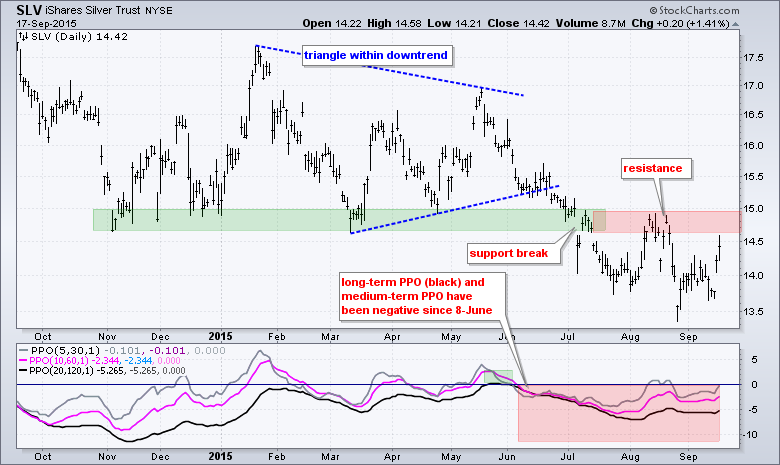
Task: Click the Sep label under price chart
Action: click(688, 337)
